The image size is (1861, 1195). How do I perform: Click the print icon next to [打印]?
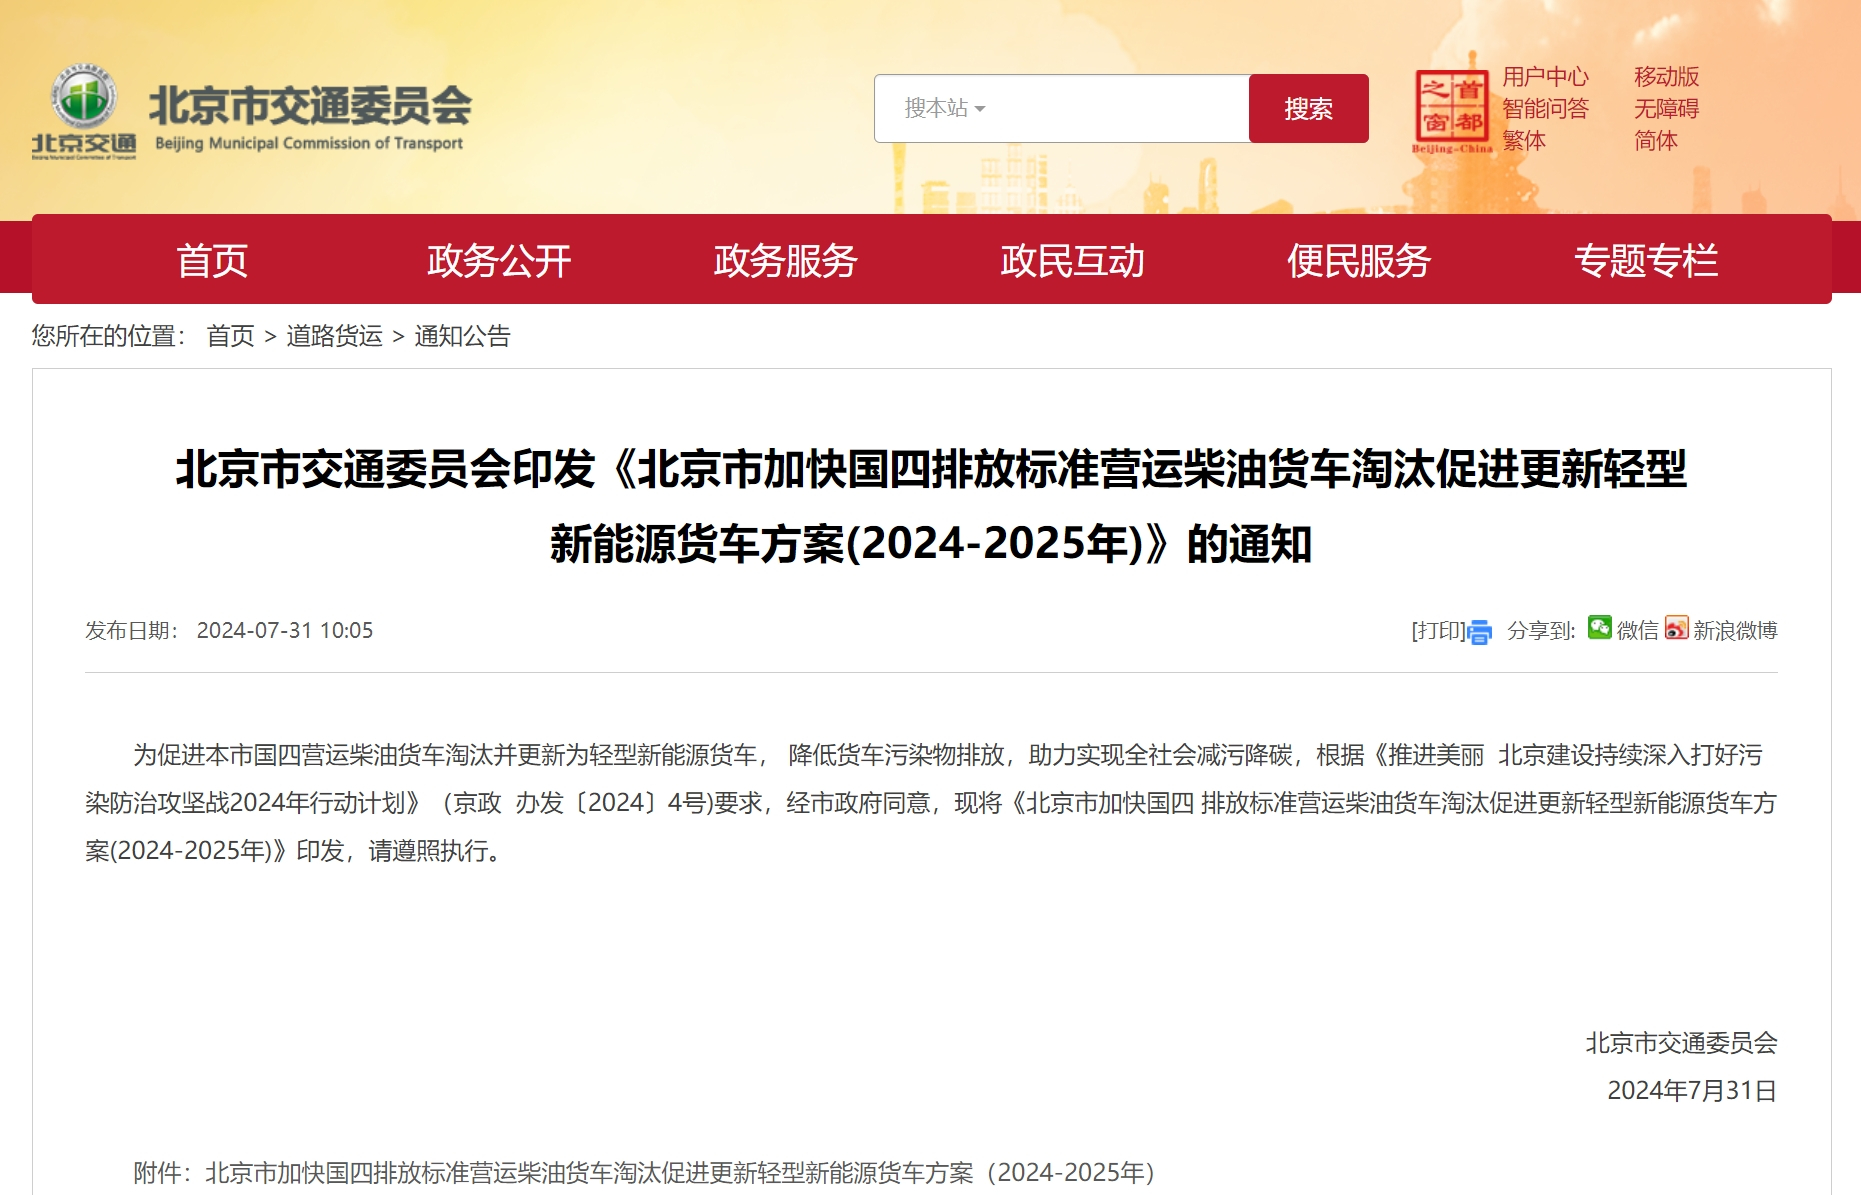(x=1478, y=631)
